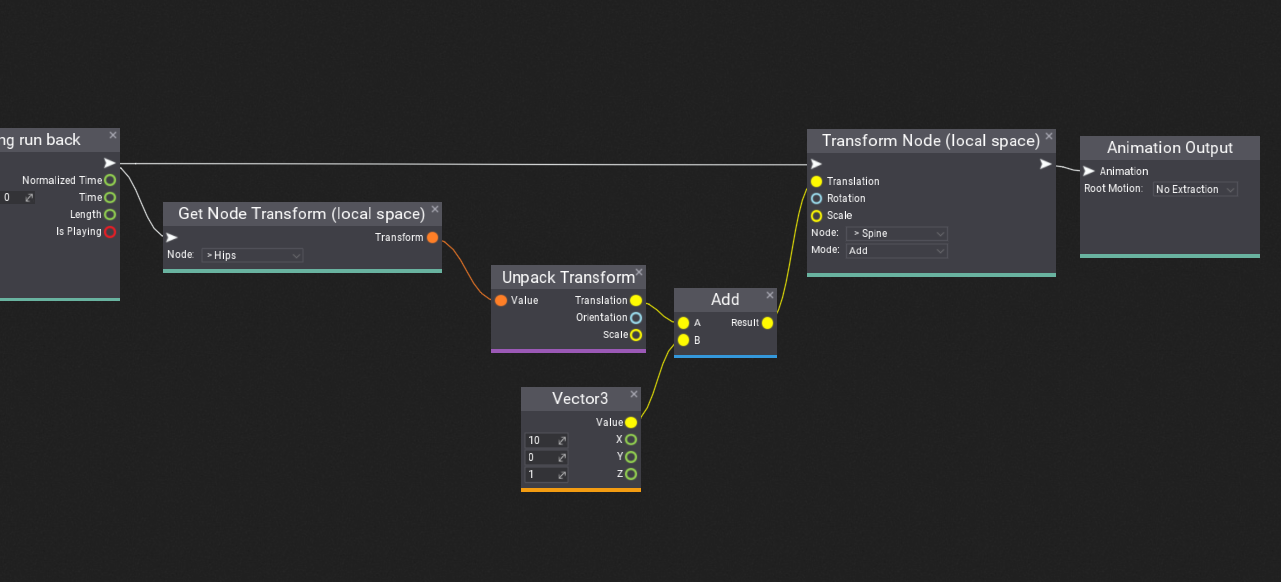Open the Hips node dropdown
The height and width of the screenshot is (582, 1281).
click(x=252, y=255)
